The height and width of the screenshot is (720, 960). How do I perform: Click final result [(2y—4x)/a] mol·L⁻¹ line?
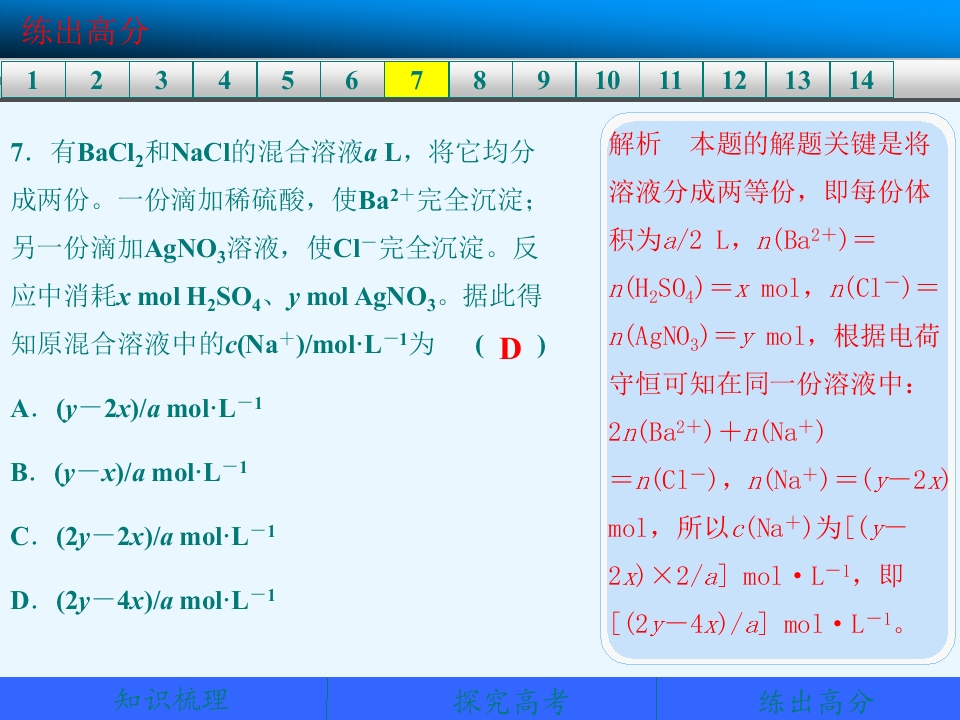[757, 624]
